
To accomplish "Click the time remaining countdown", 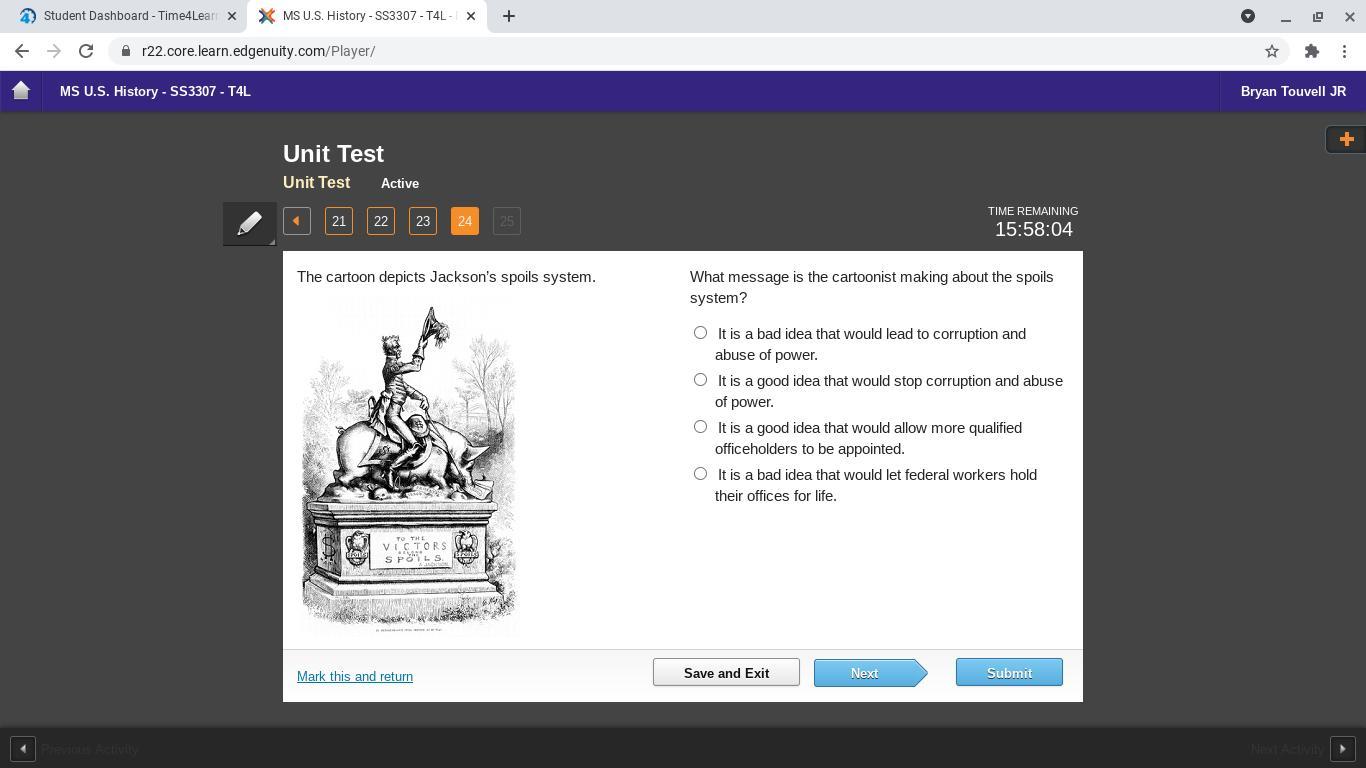I will (1033, 229).
